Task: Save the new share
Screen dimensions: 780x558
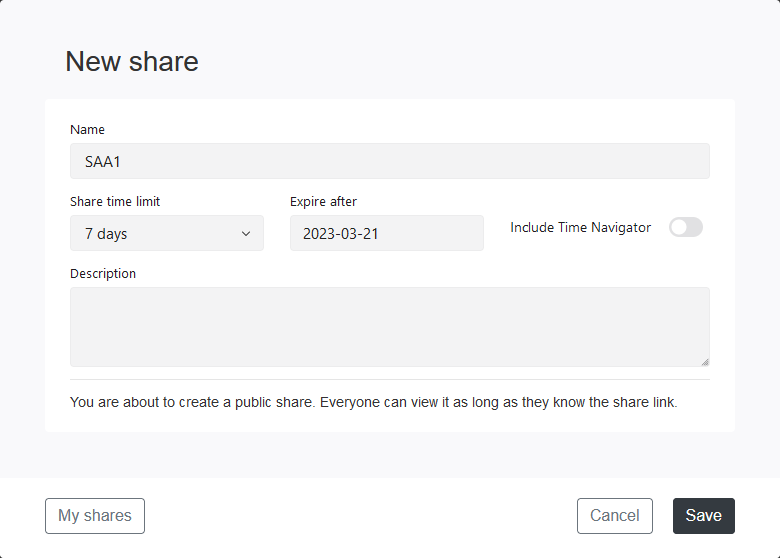Action: tap(703, 516)
